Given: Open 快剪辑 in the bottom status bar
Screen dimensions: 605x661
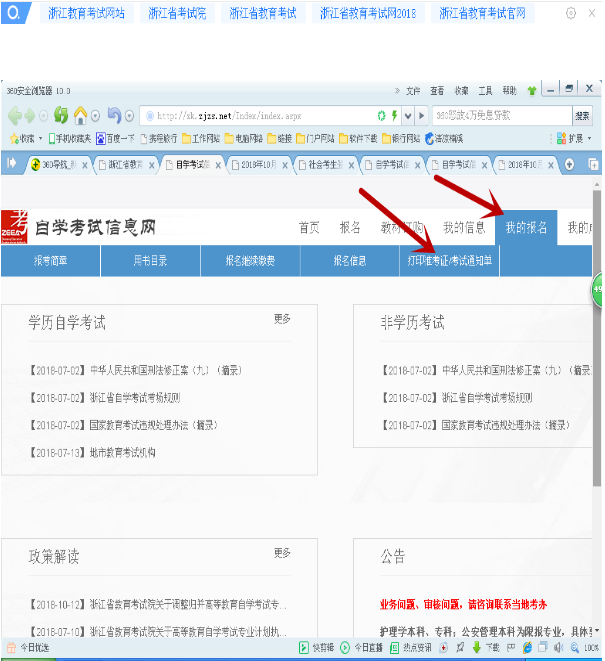Looking at the screenshot, I should 317,648.
